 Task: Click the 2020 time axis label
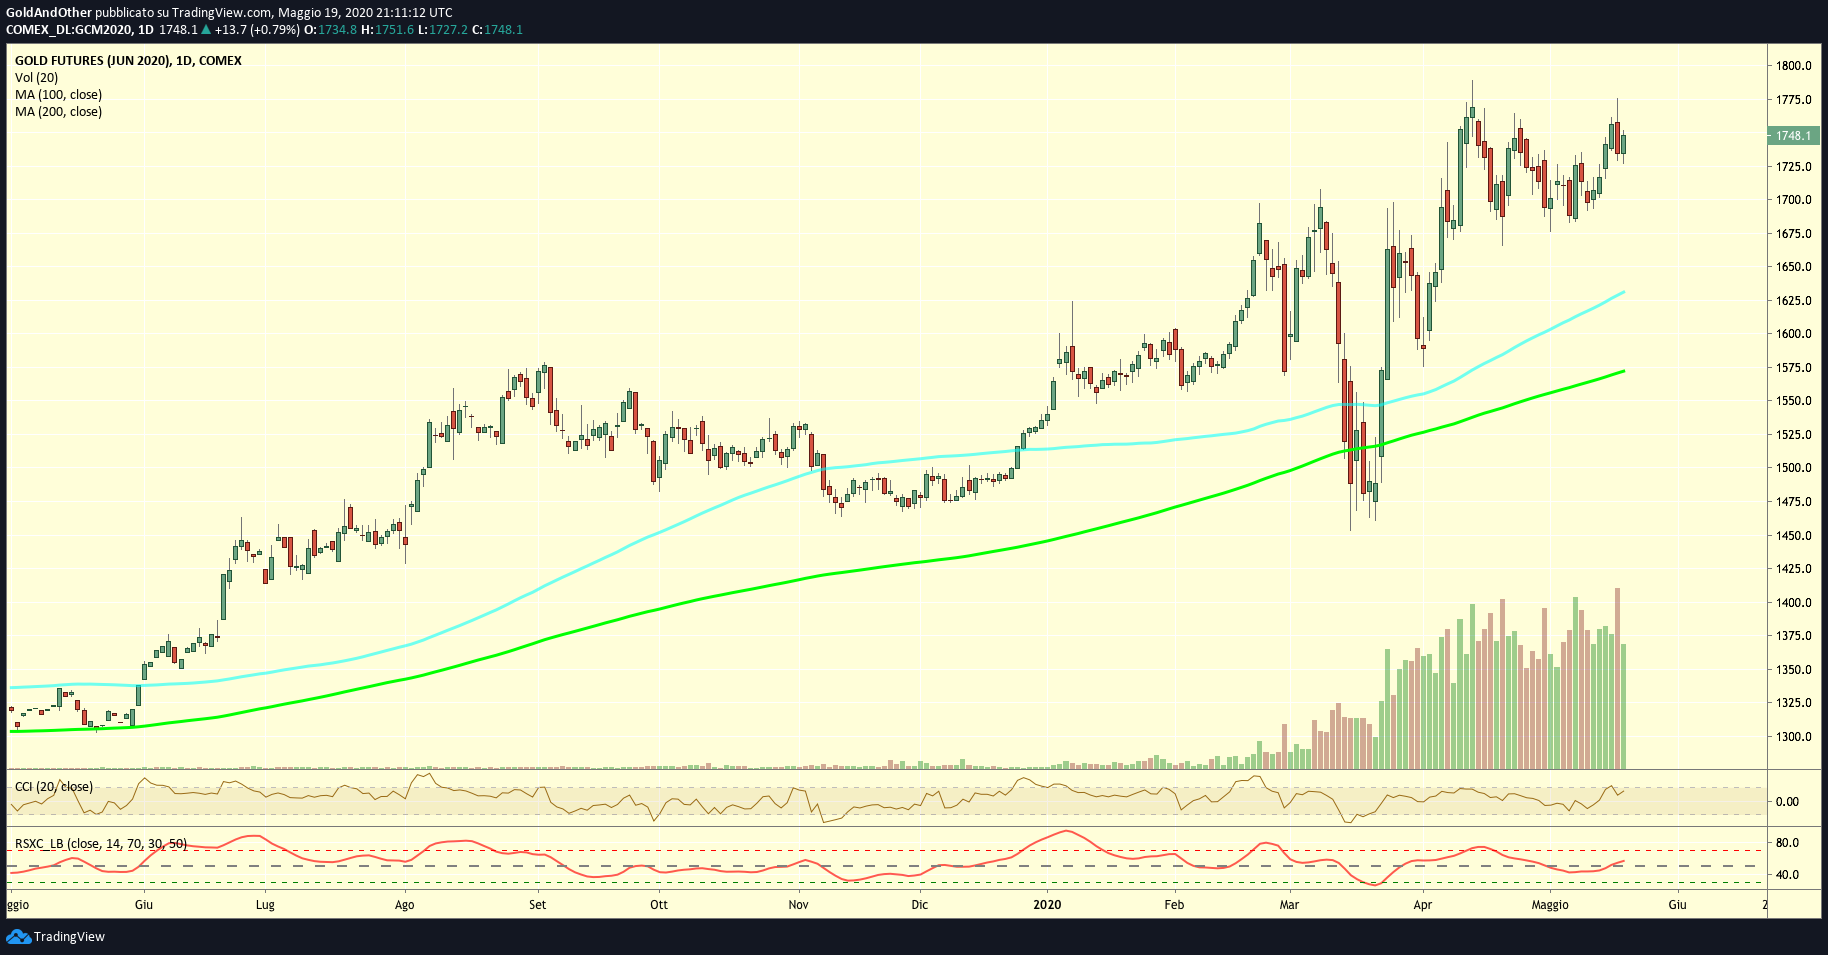click(x=1047, y=905)
